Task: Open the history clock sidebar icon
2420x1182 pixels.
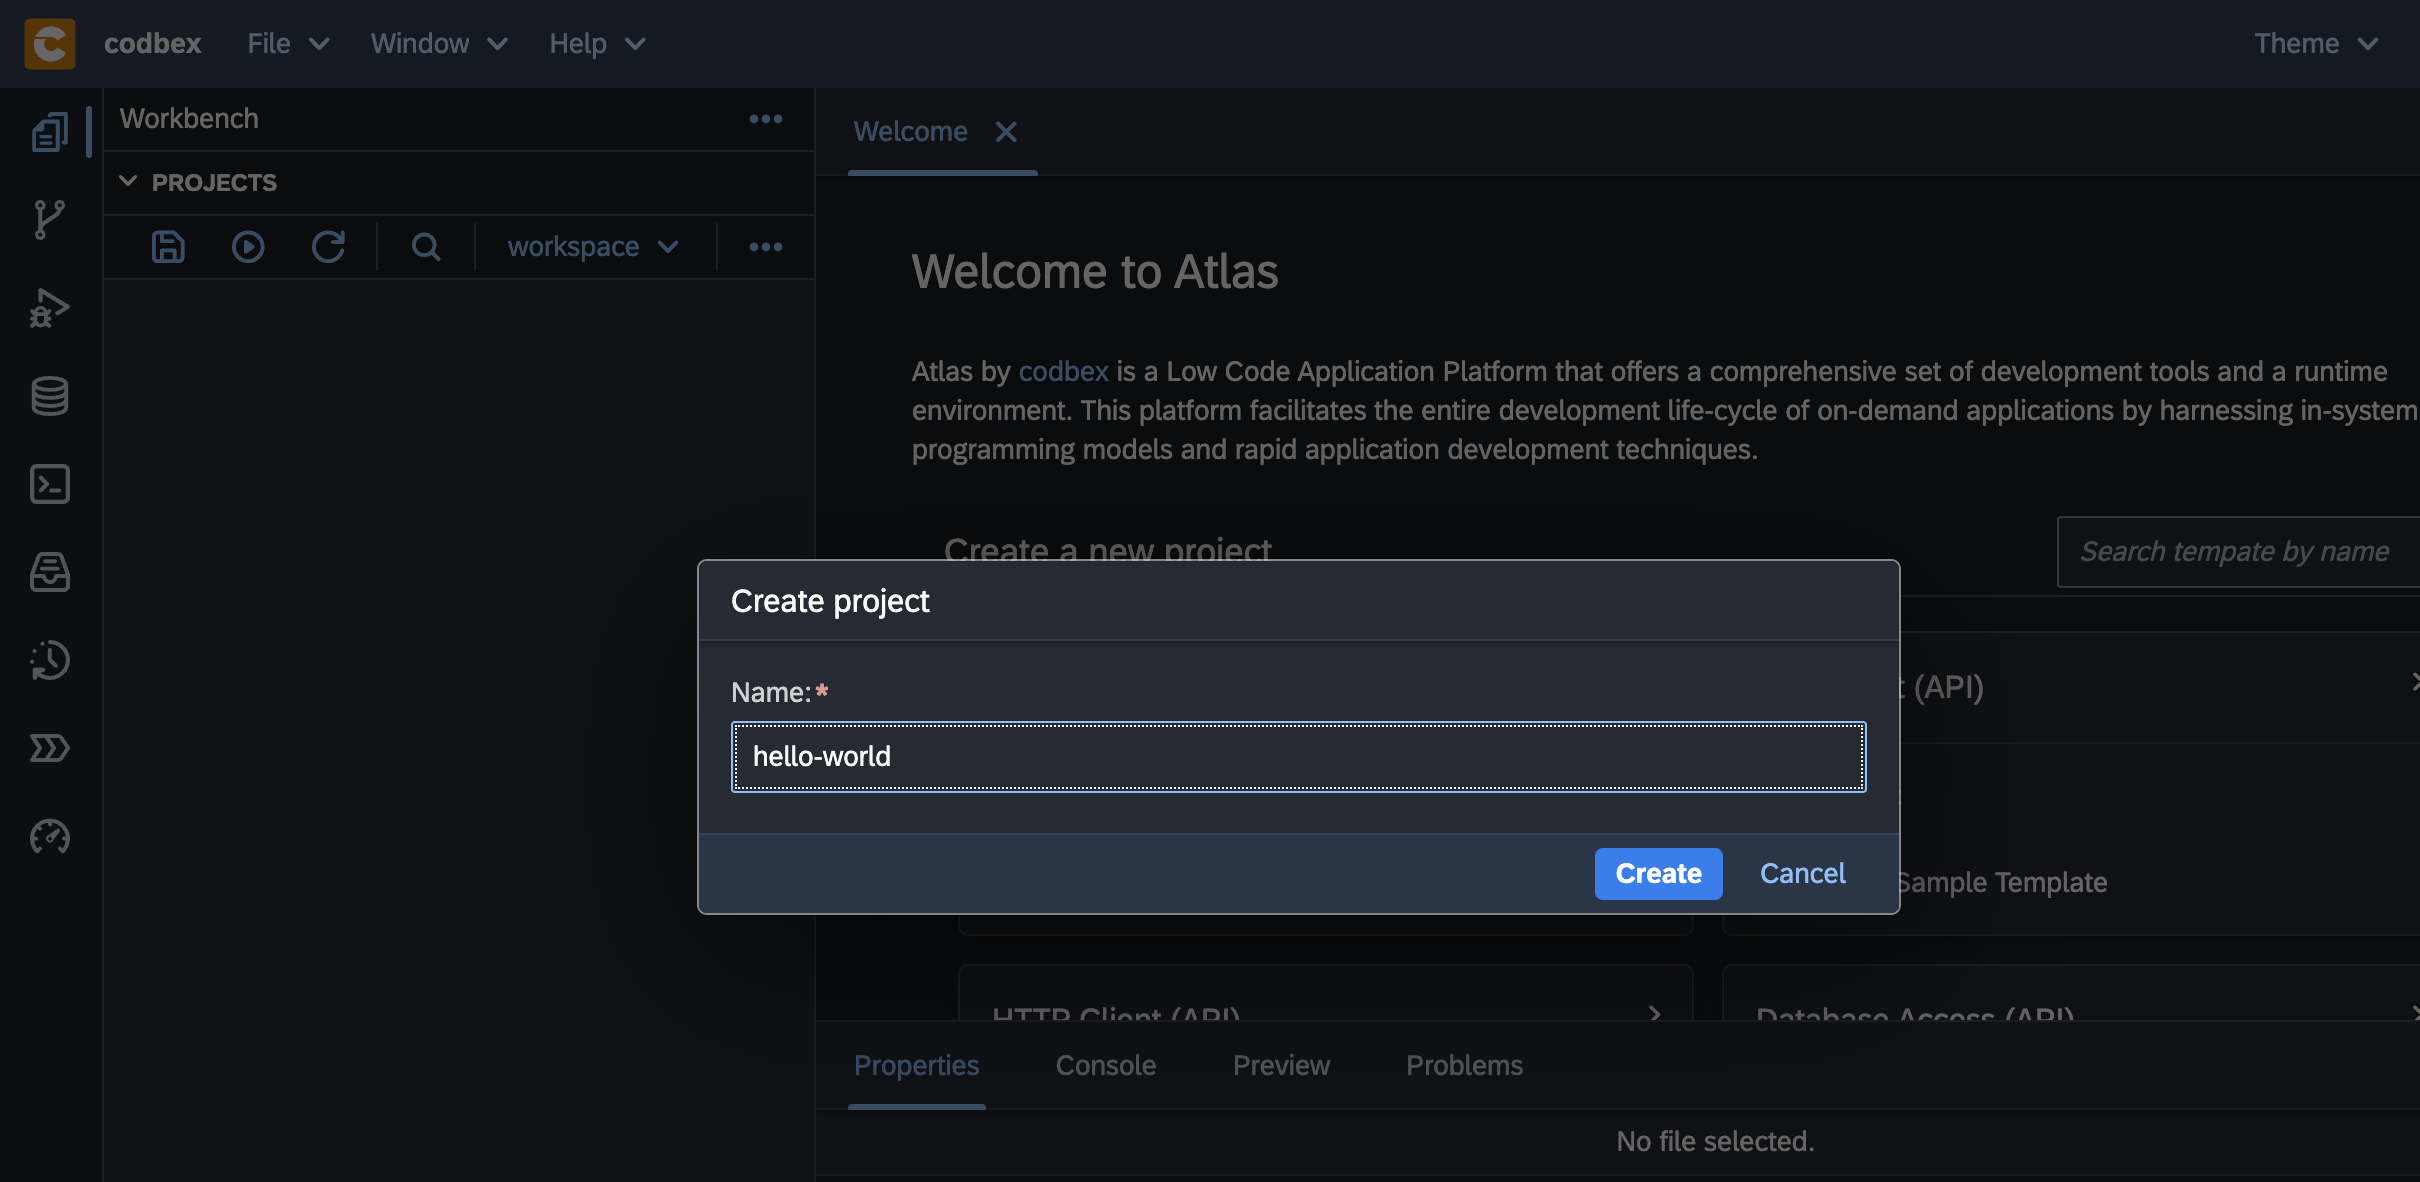Action: [x=49, y=660]
